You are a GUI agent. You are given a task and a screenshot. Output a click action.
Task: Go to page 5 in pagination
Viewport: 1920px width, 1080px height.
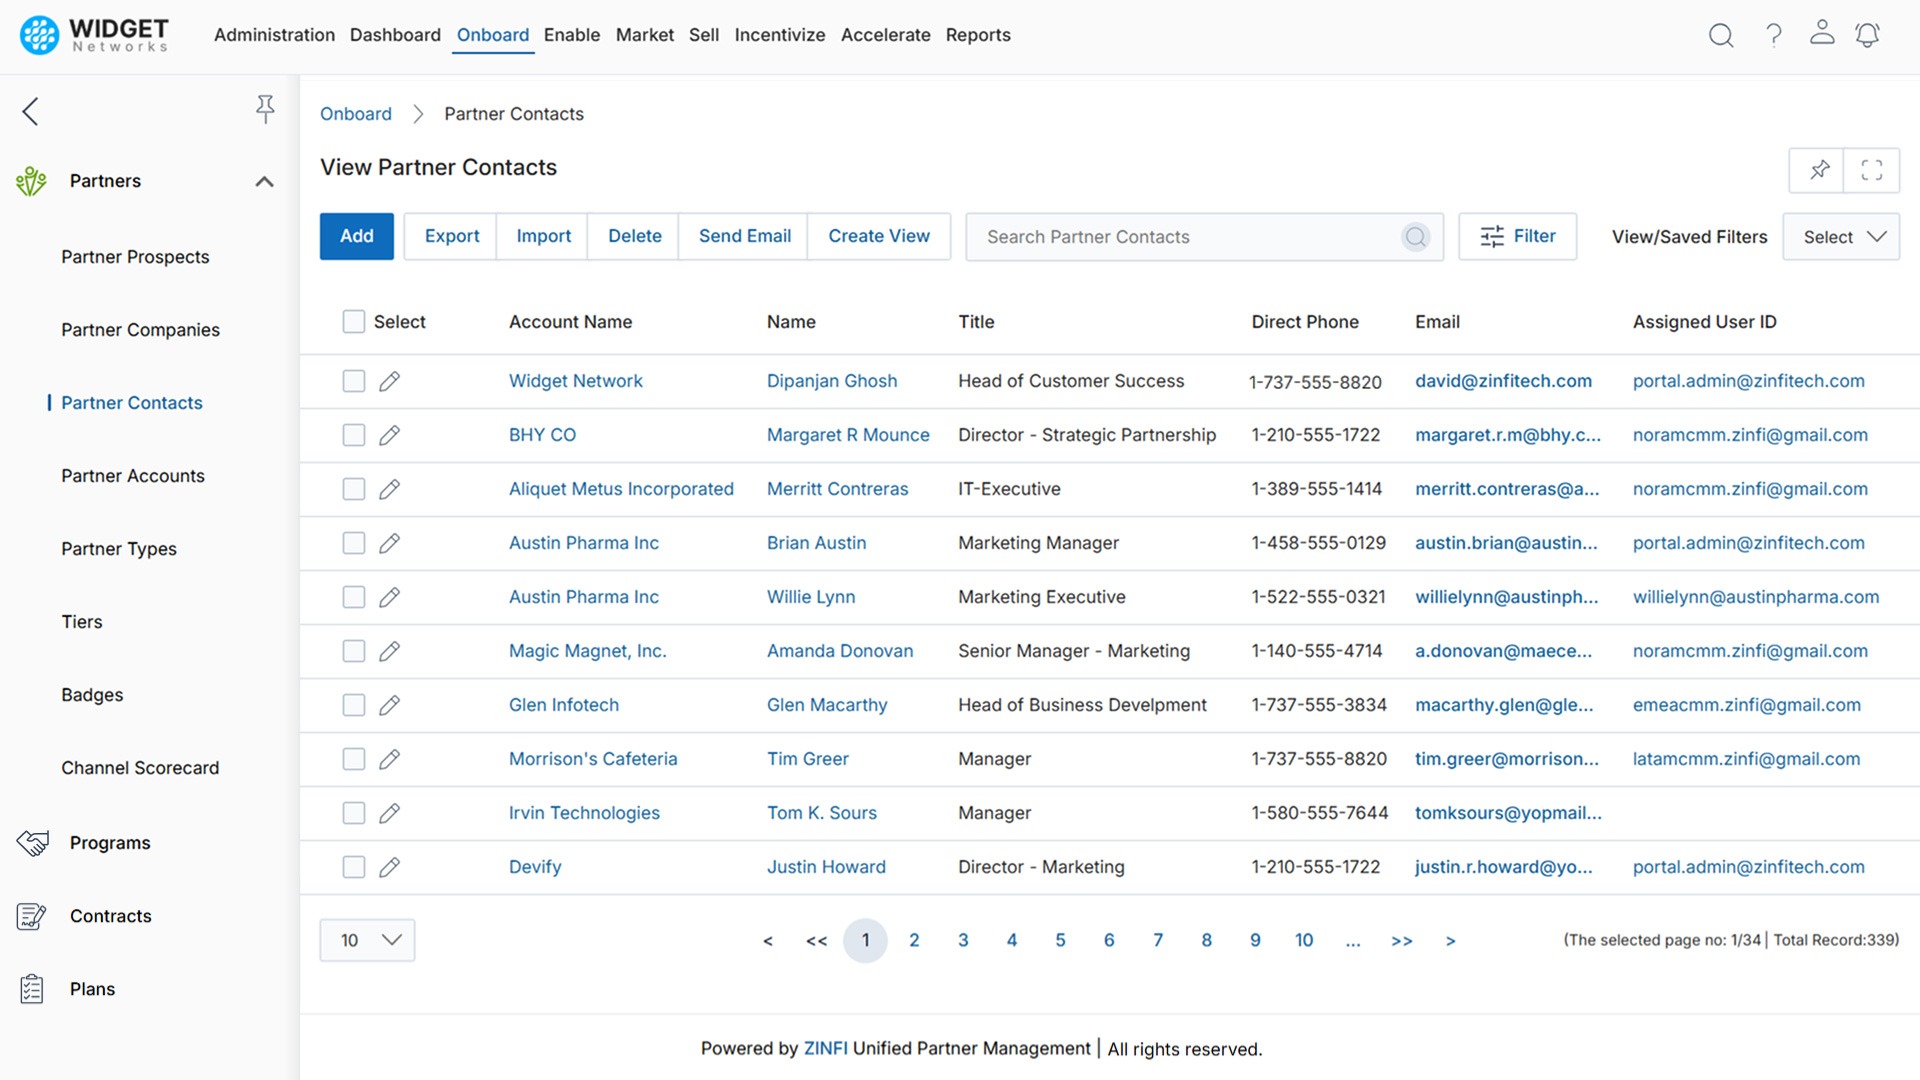coord(1060,940)
